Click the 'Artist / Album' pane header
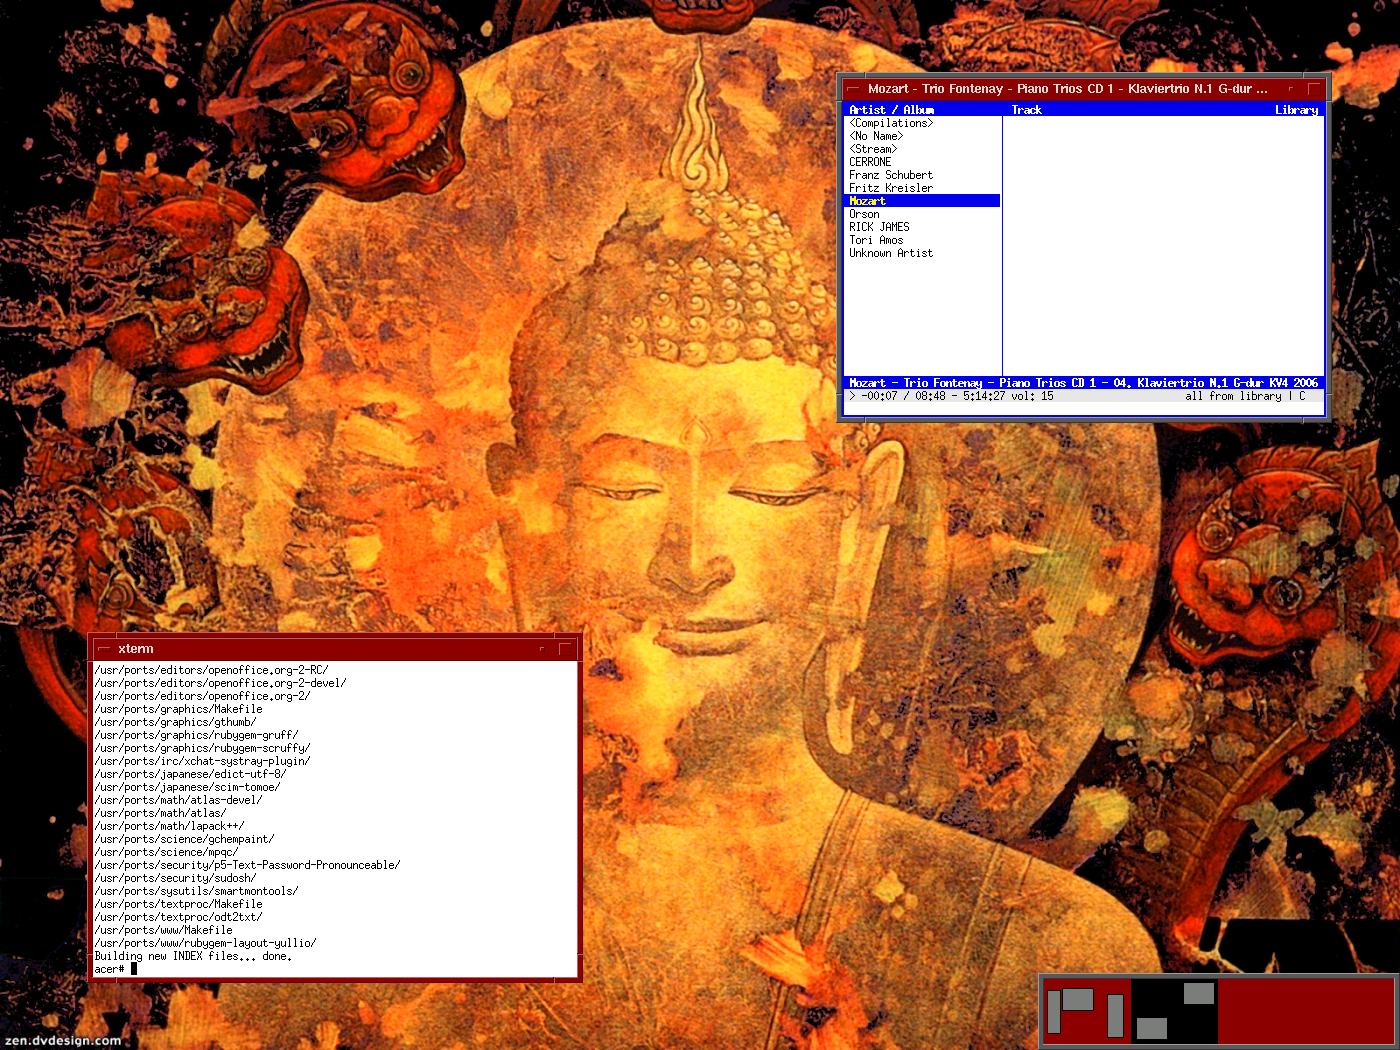Viewport: 1400px width, 1050px height. [x=891, y=110]
